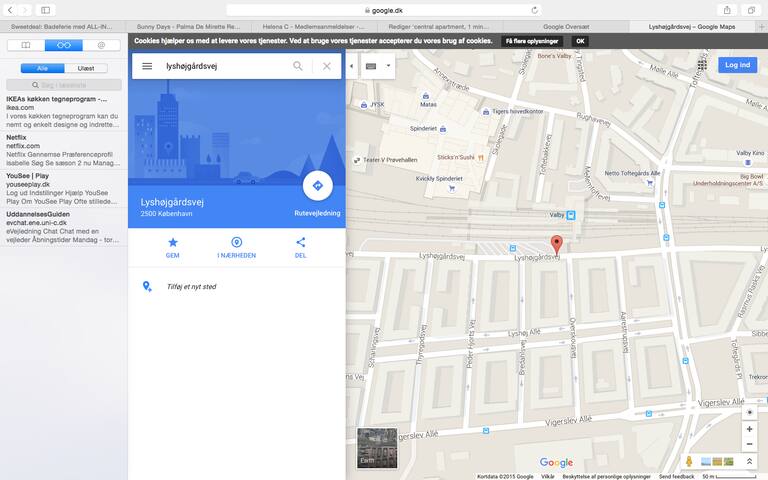Switch to Sunny Days Palma tab
This screenshot has width=768, height=480.
188,26
